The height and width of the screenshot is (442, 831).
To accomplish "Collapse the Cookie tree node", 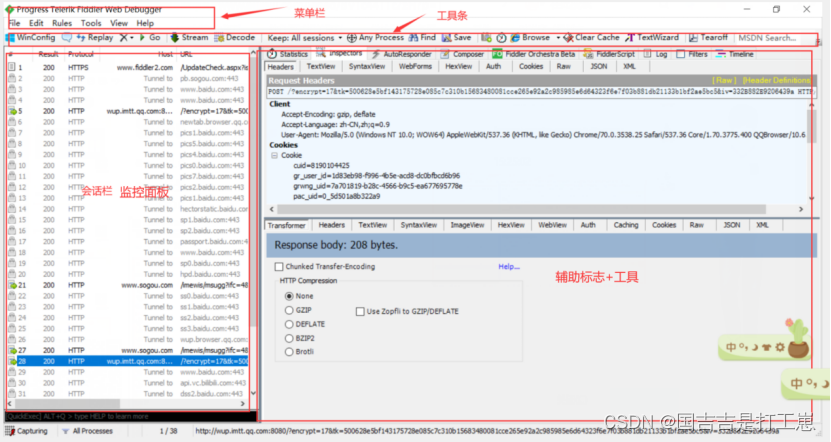I will click(x=274, y=155).
